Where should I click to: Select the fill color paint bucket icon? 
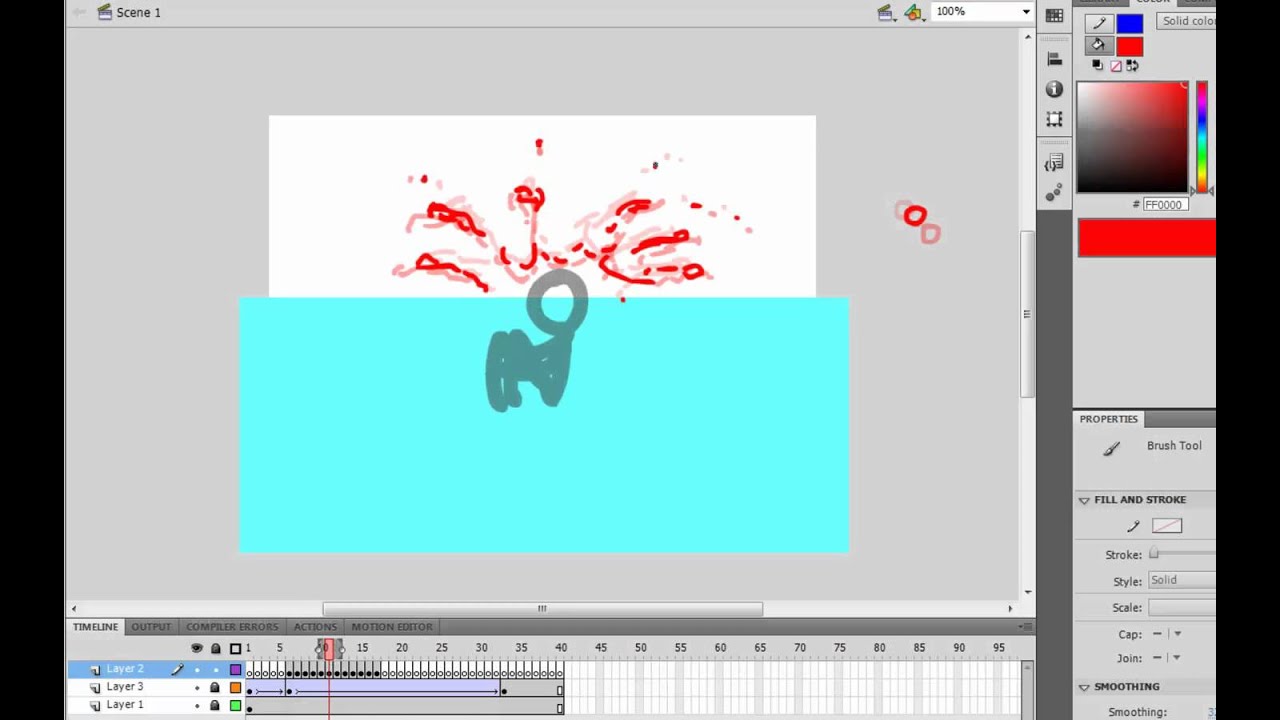(x=1098, y=45)
